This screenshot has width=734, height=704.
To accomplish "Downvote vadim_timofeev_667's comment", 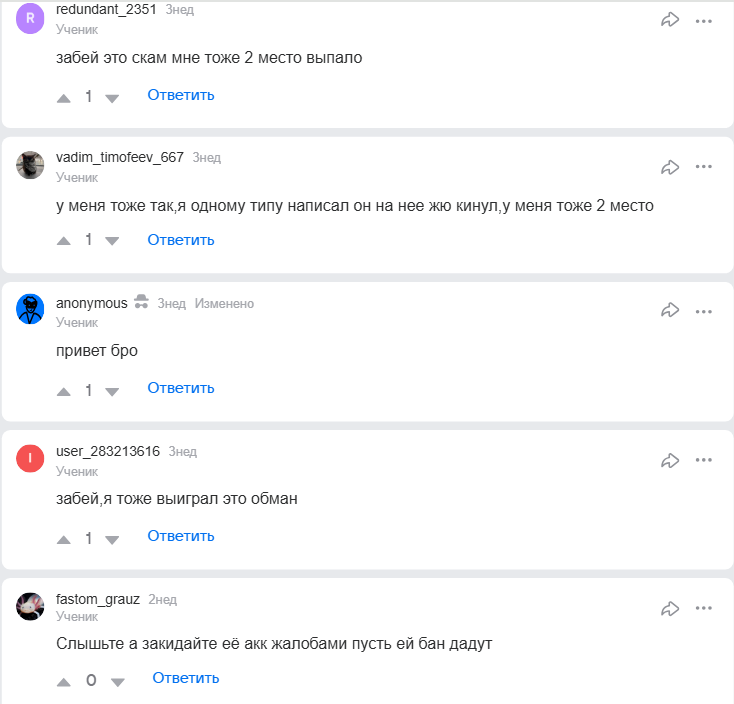I will (112, 241).
